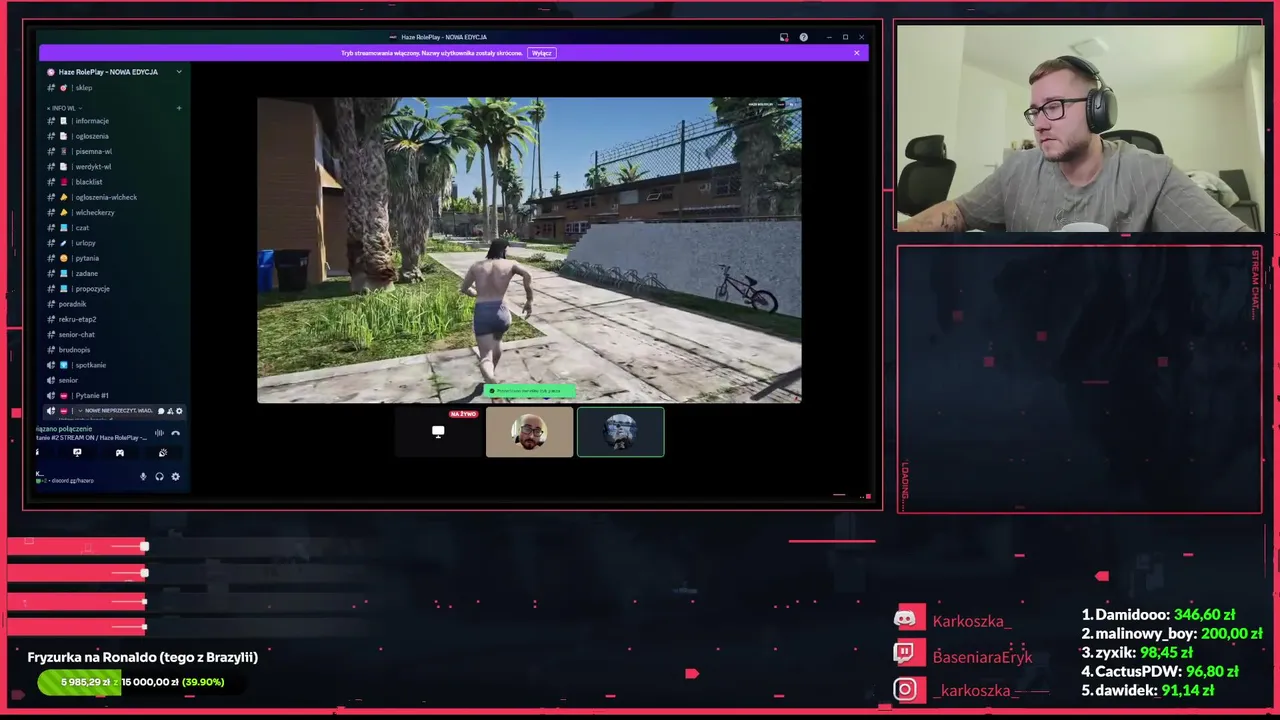The width and height of the screenshot is (1280, 720).
Task: Select screen-share participant tile with NA ŻYWO badge
Action: click(438, 432)
